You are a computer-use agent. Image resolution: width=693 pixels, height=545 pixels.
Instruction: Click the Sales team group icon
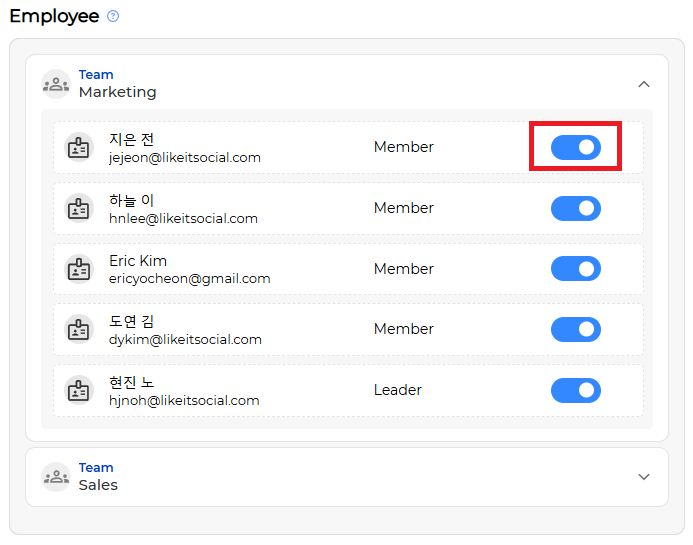[x=56, y=477]
